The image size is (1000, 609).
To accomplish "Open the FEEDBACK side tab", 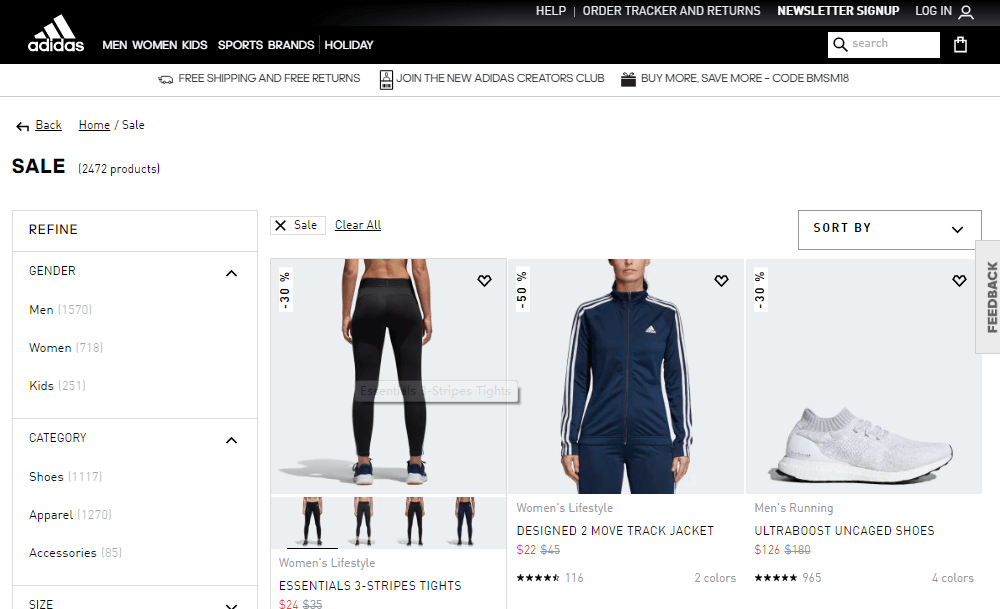I will pos(989,297).
